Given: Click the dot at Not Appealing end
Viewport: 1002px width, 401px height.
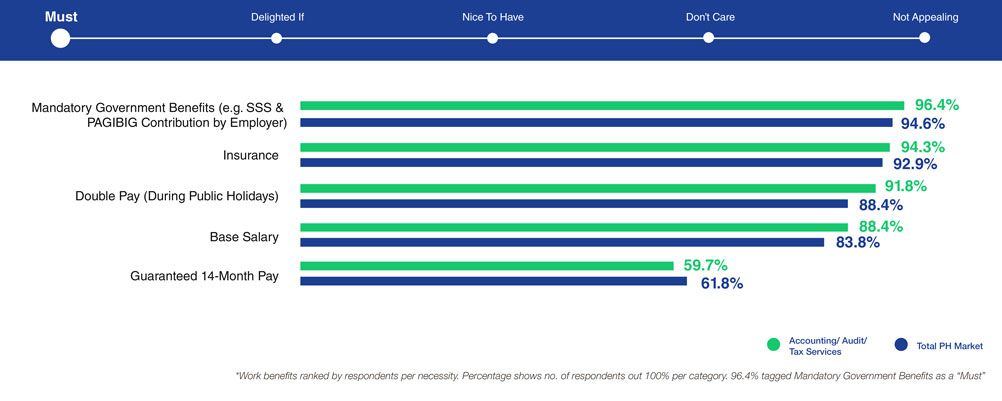Looking at the screenshot, I should (924, 38).
